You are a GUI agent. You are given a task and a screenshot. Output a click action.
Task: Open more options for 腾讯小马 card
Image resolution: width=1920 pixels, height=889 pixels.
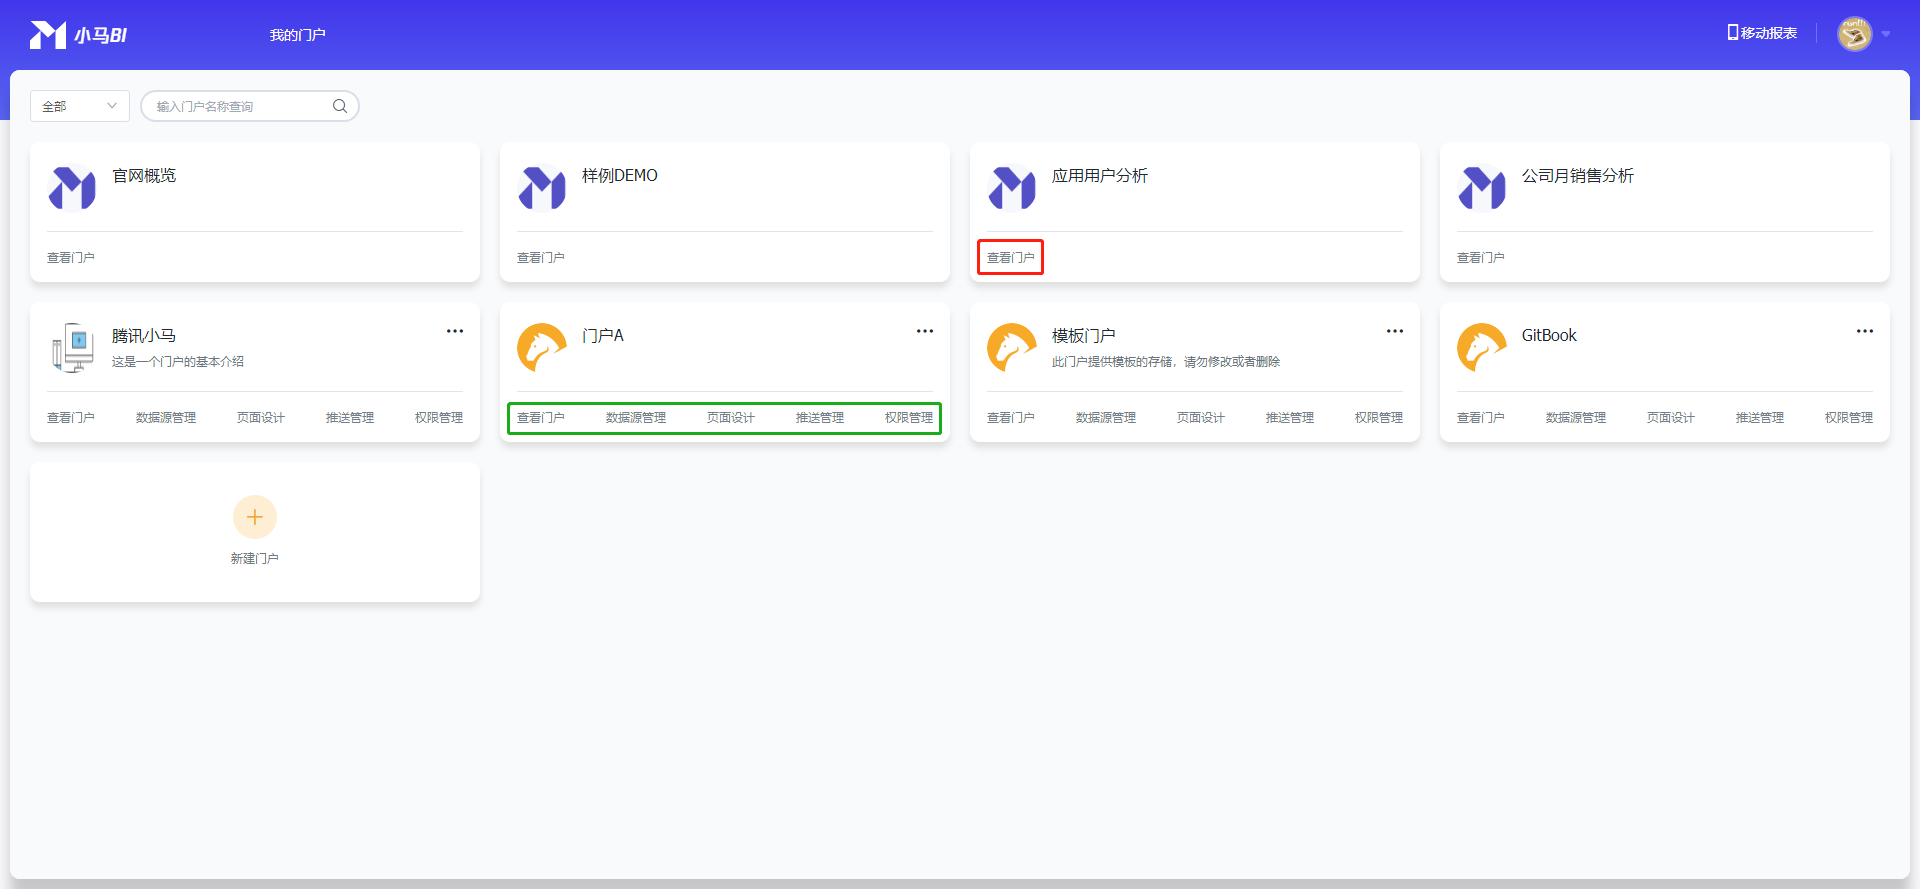coord(455,331)
